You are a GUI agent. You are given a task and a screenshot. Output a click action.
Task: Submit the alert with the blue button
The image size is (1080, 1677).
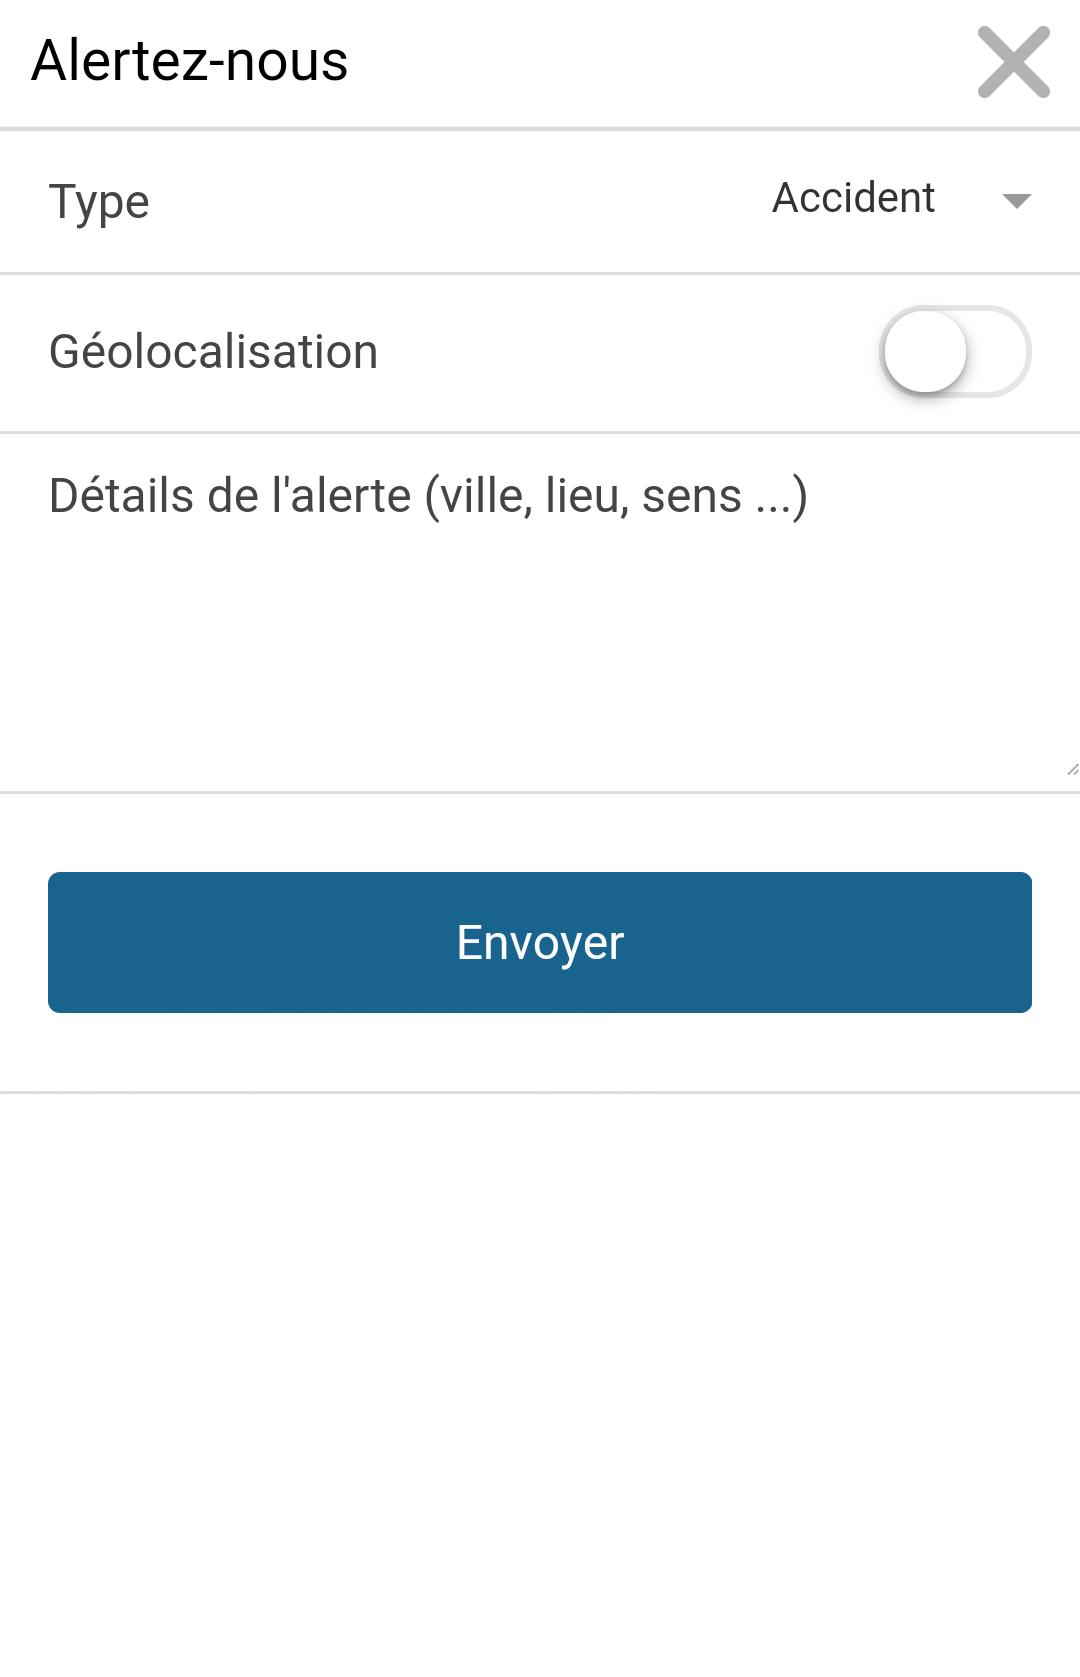(540, 942)
